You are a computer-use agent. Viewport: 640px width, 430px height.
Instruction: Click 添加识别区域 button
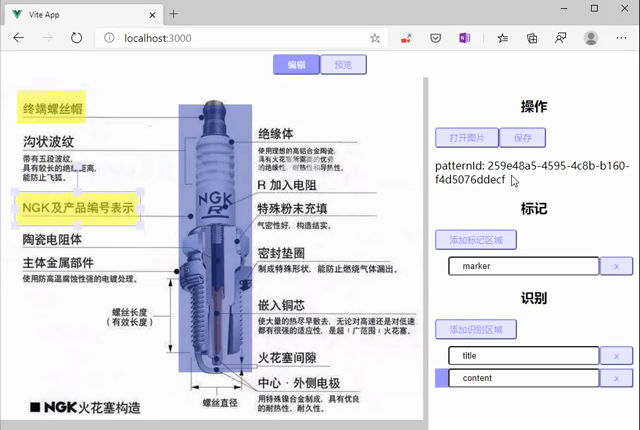[x=476, y=330]
